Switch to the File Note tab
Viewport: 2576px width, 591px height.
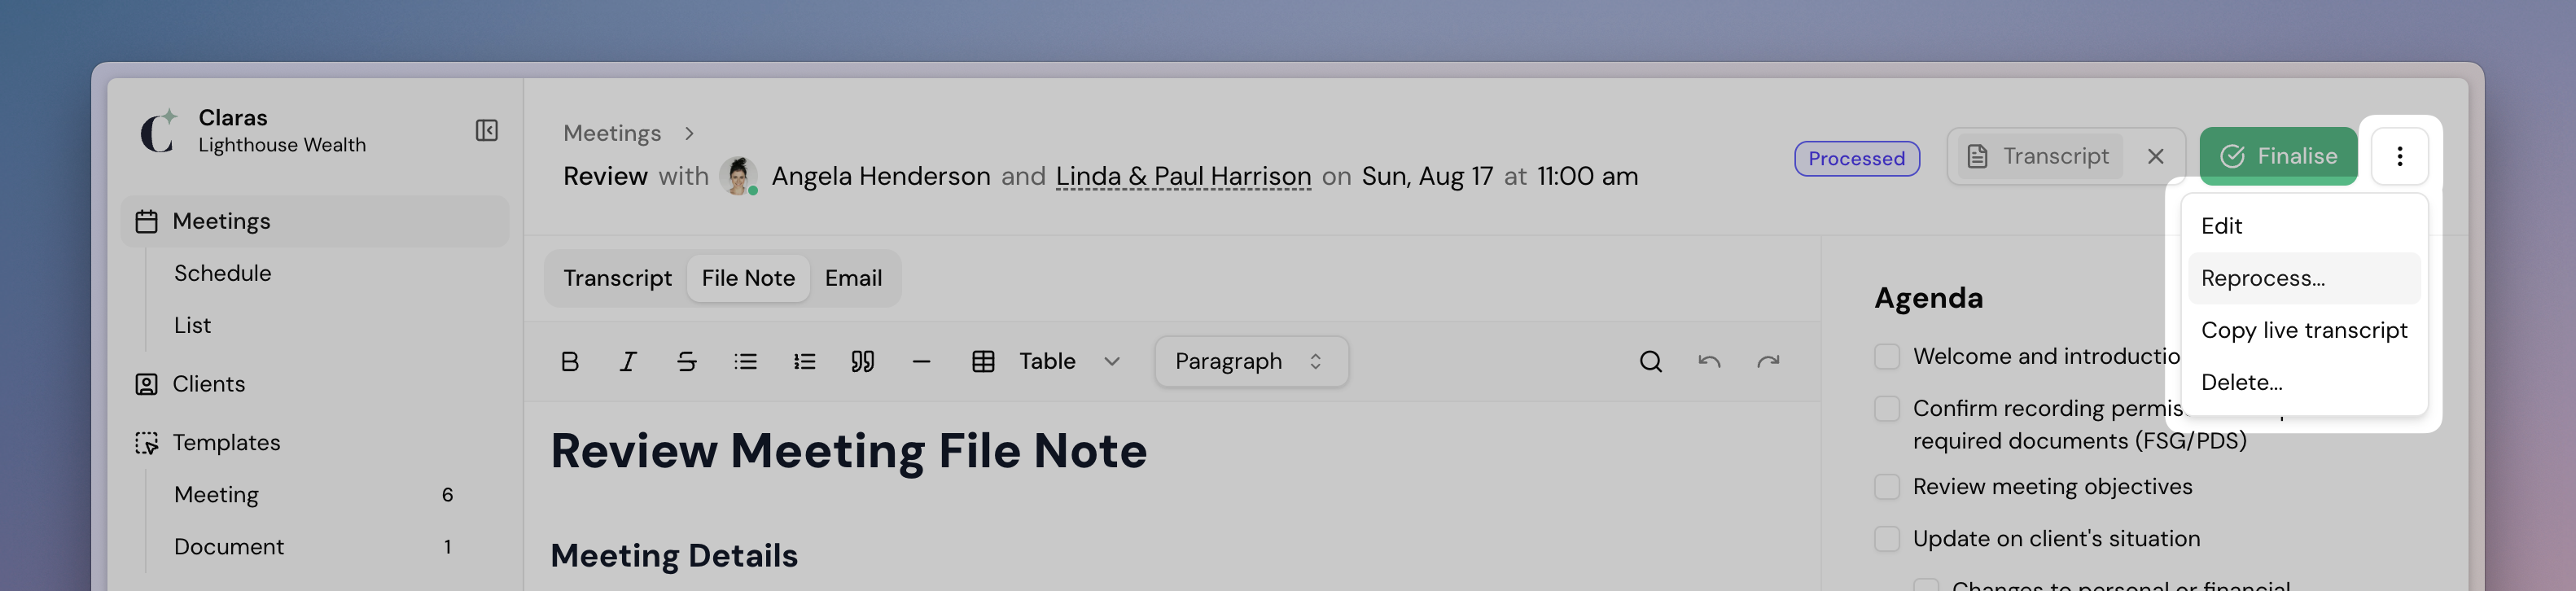pyautogui.click(x=748, y=278)
